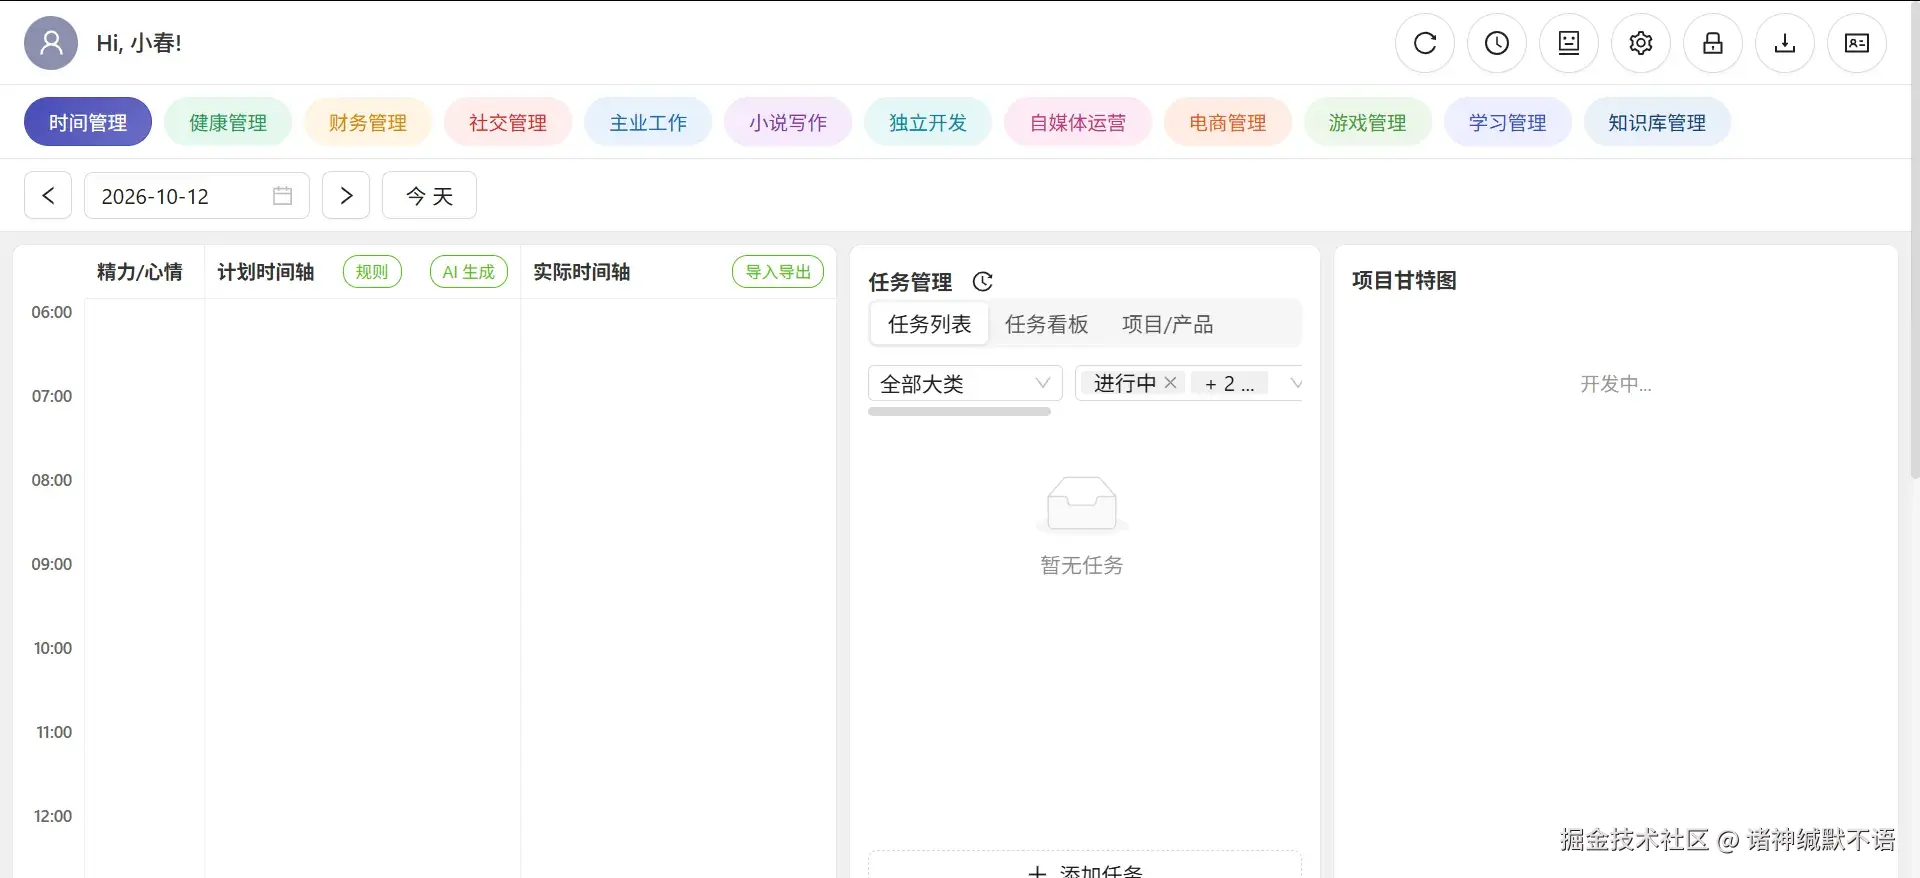This screenshot has height=878, width=1920.
Task: Open the 时间管理 module
Action: (88, 122)
